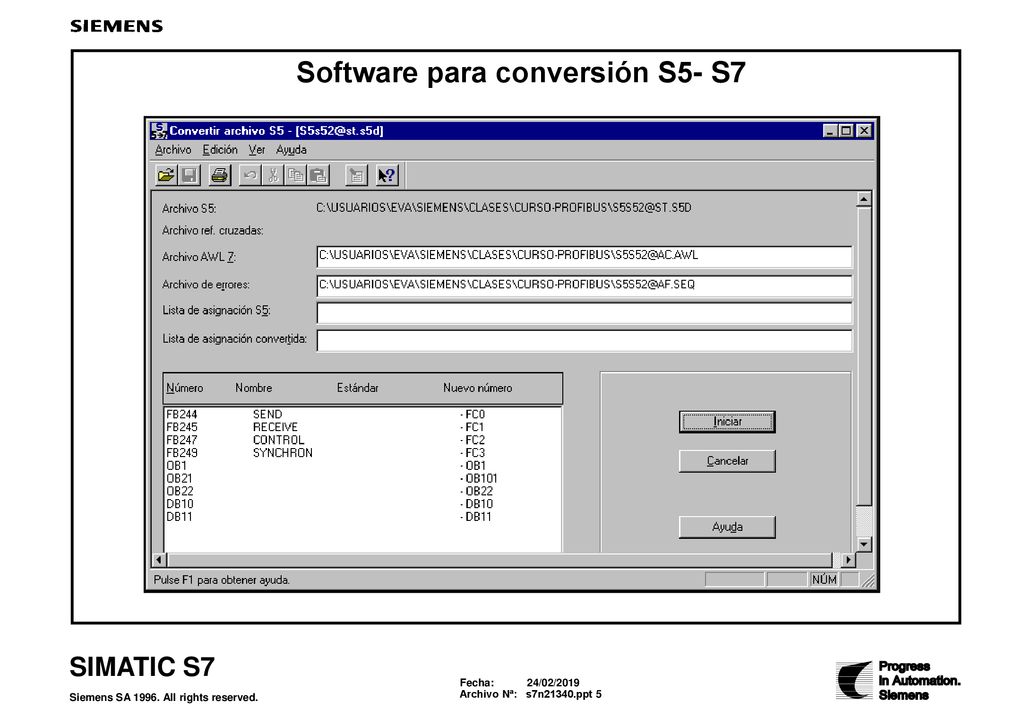Click the Archivo de errores path field

[x=584, y=285]
